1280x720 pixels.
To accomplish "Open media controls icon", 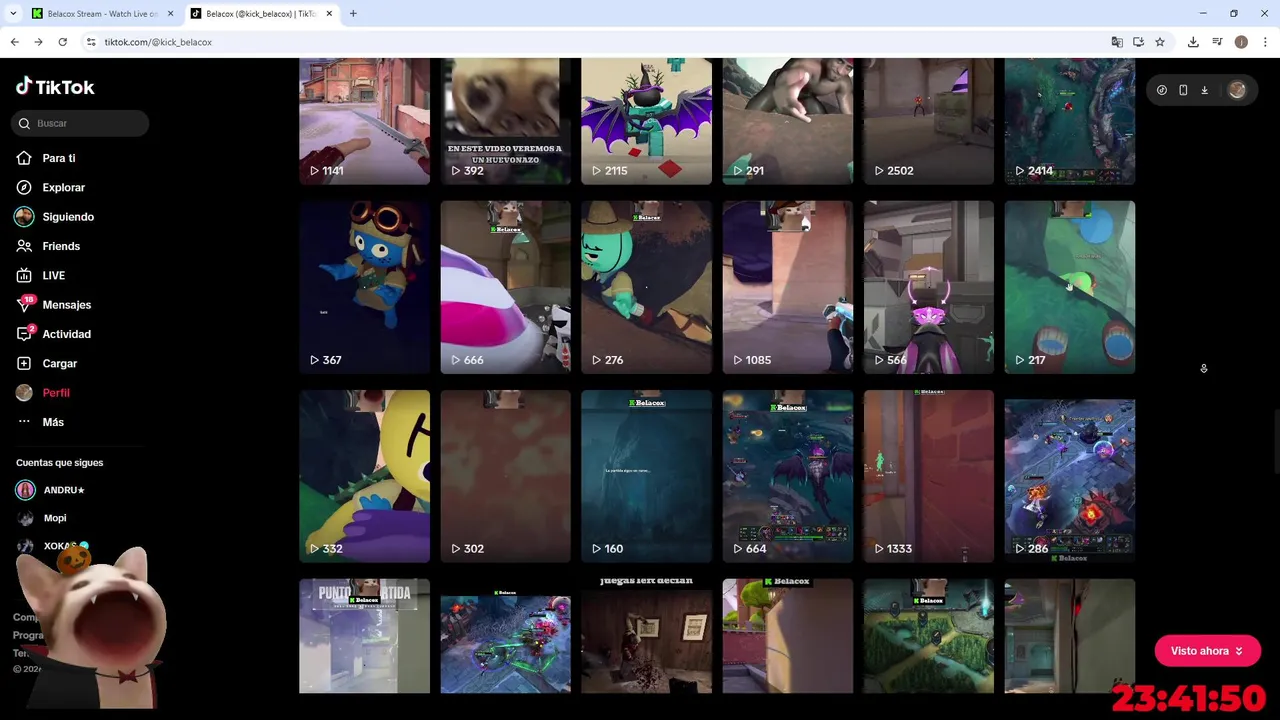I will pyautogui.click(x=1217, y=42).
